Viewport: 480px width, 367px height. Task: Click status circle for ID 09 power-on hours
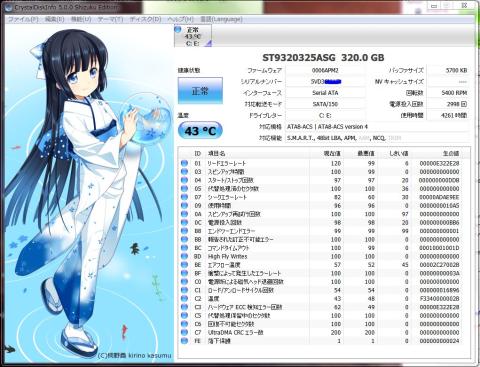coord(184,206)
